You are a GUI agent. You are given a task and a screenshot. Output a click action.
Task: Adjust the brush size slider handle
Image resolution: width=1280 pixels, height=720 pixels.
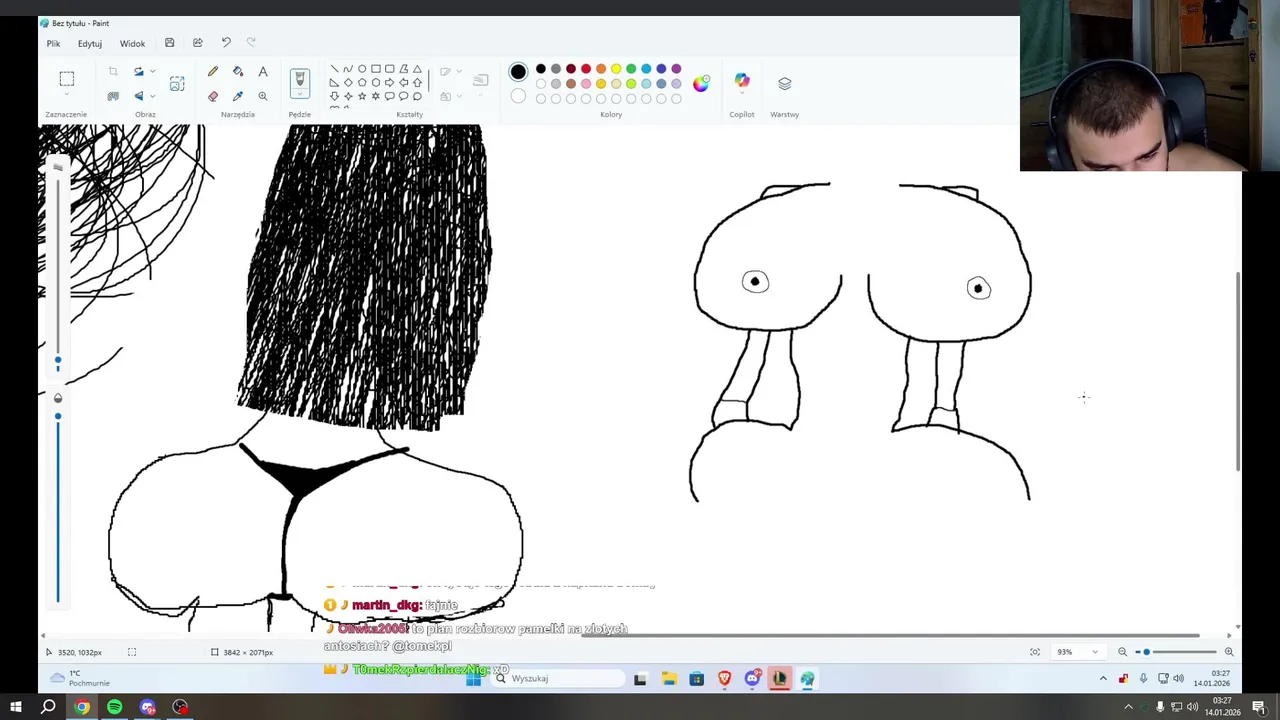pyautogui.click(x=58, y=361)
